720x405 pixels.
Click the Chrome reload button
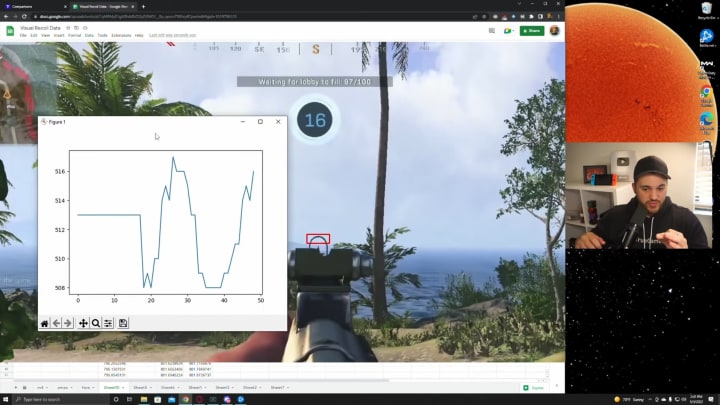pos(24,17)
